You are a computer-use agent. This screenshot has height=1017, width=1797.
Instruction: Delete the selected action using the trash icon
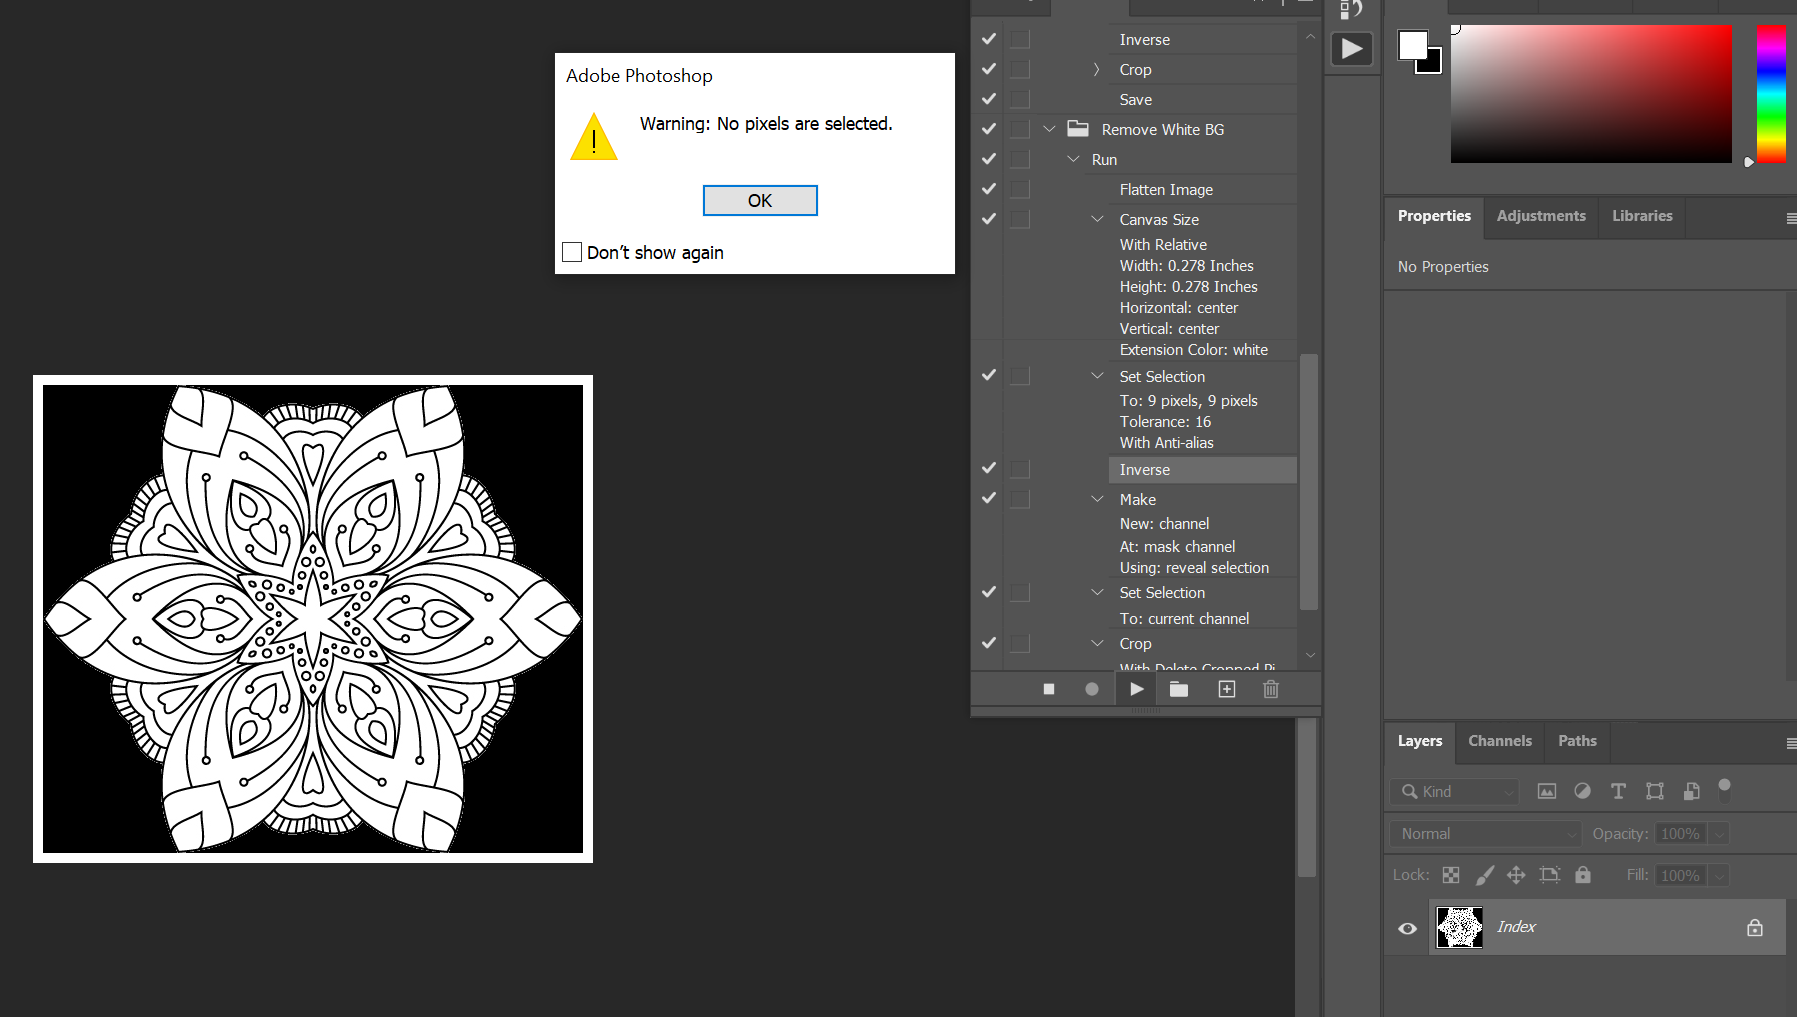tap(1270, 689)
